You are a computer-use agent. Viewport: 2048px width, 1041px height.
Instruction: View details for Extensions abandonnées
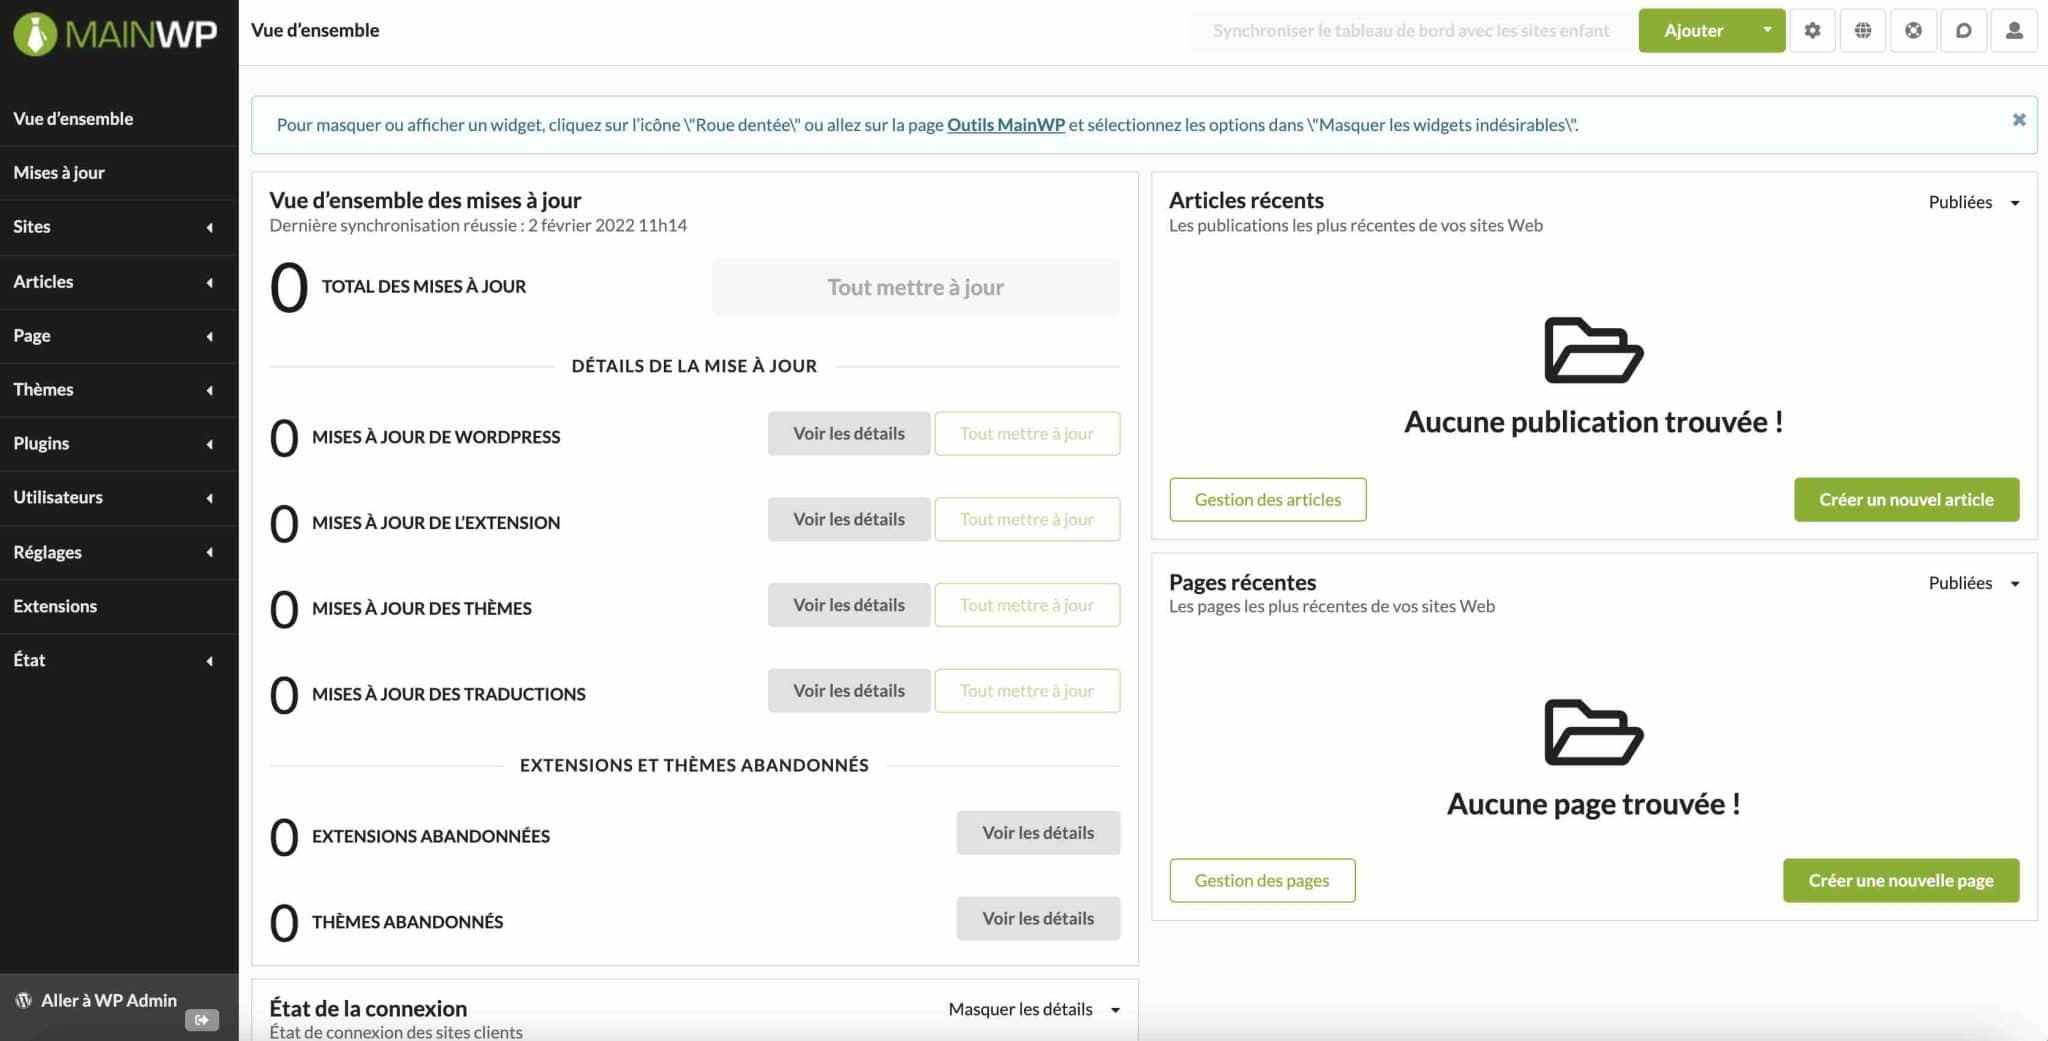pos(1038,833)
